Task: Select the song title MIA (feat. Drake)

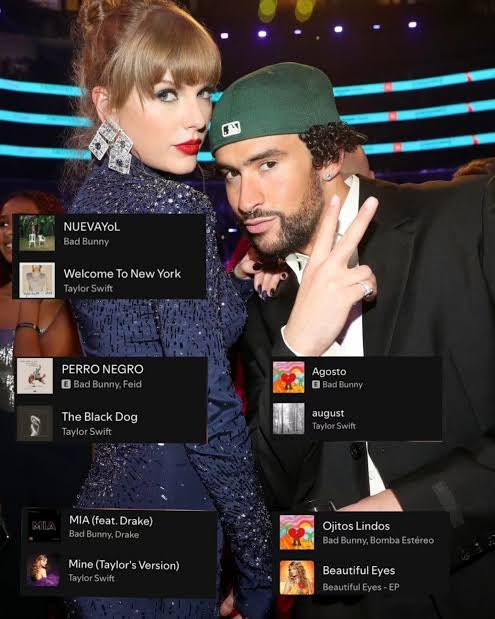Action: point(111,521)
